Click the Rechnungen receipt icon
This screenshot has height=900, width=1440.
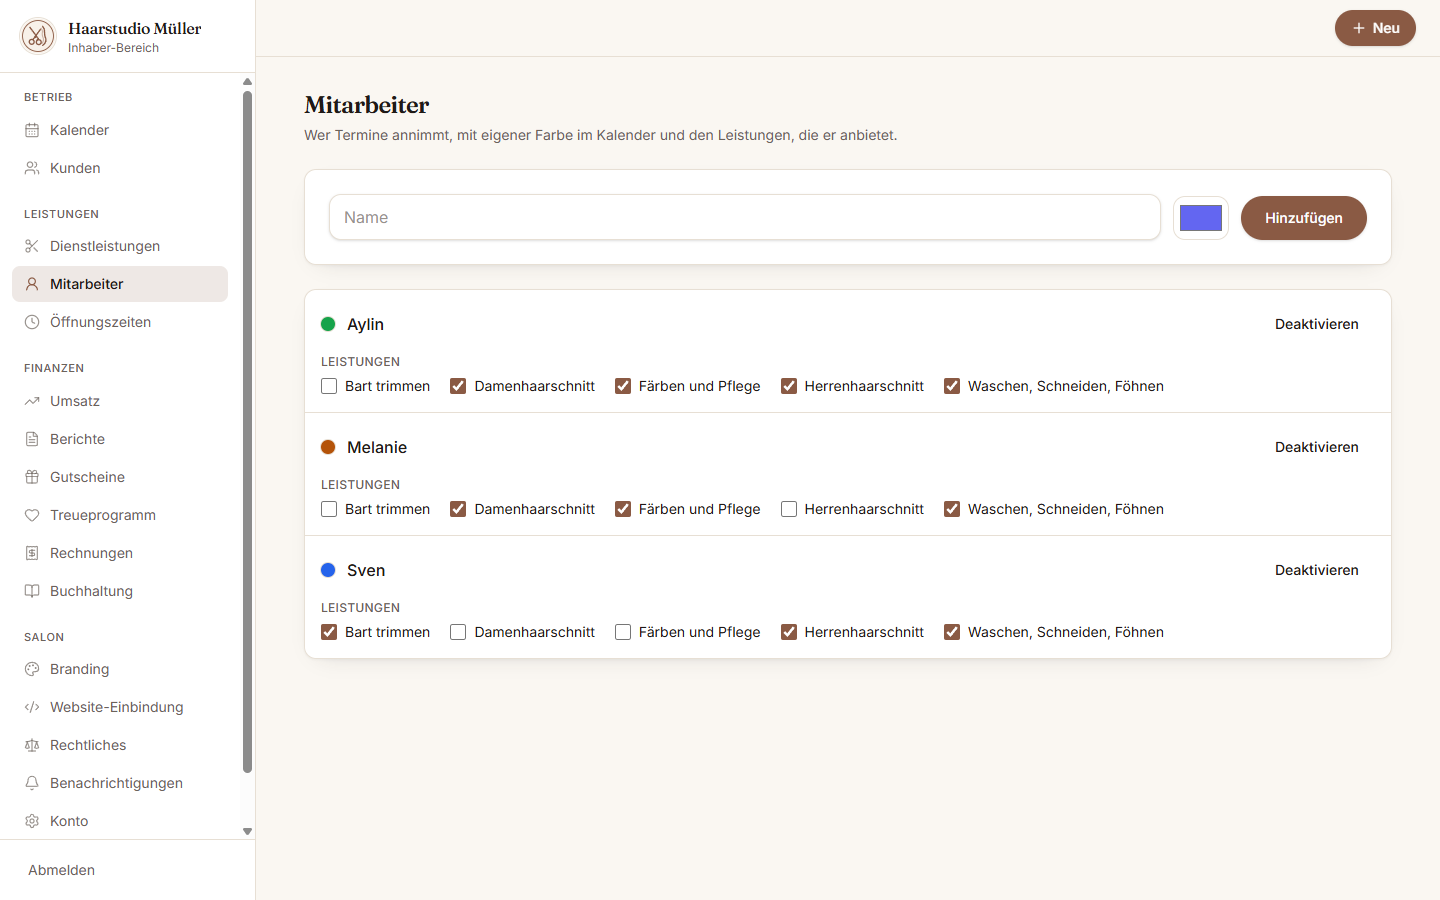[32, 553]
